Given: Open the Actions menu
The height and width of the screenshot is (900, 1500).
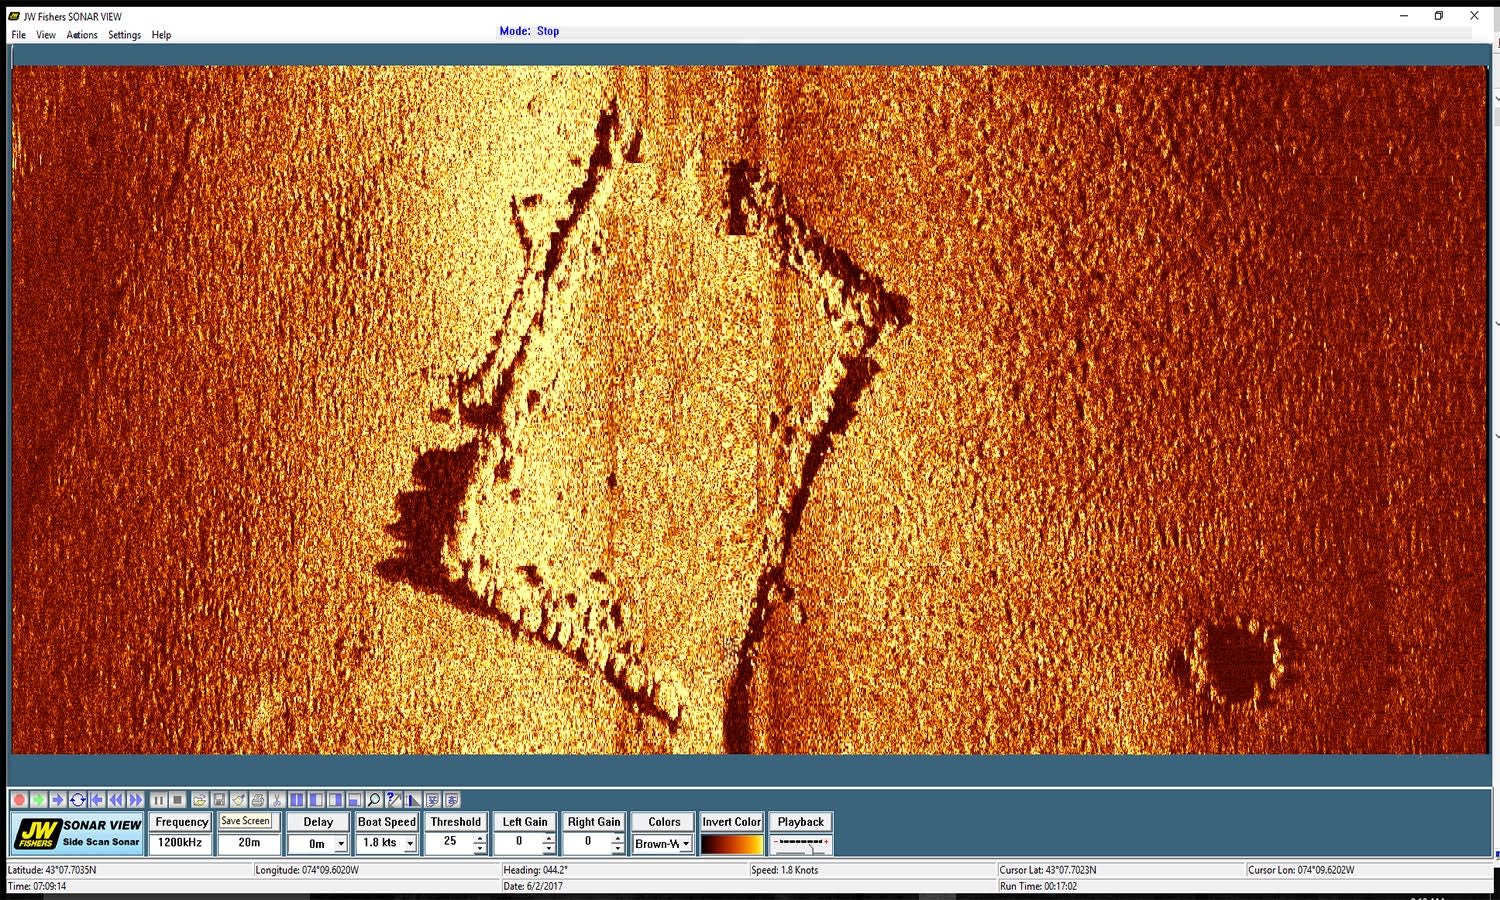Looking at the screenshot, I should click(82, 35).
